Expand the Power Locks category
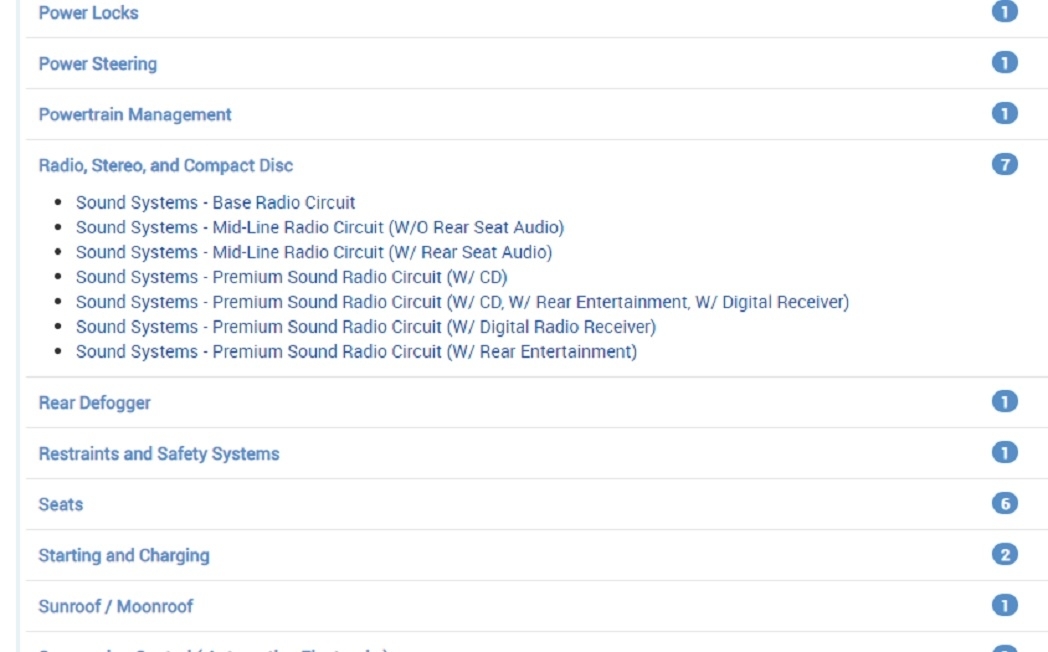 click(x=88, y=13)
